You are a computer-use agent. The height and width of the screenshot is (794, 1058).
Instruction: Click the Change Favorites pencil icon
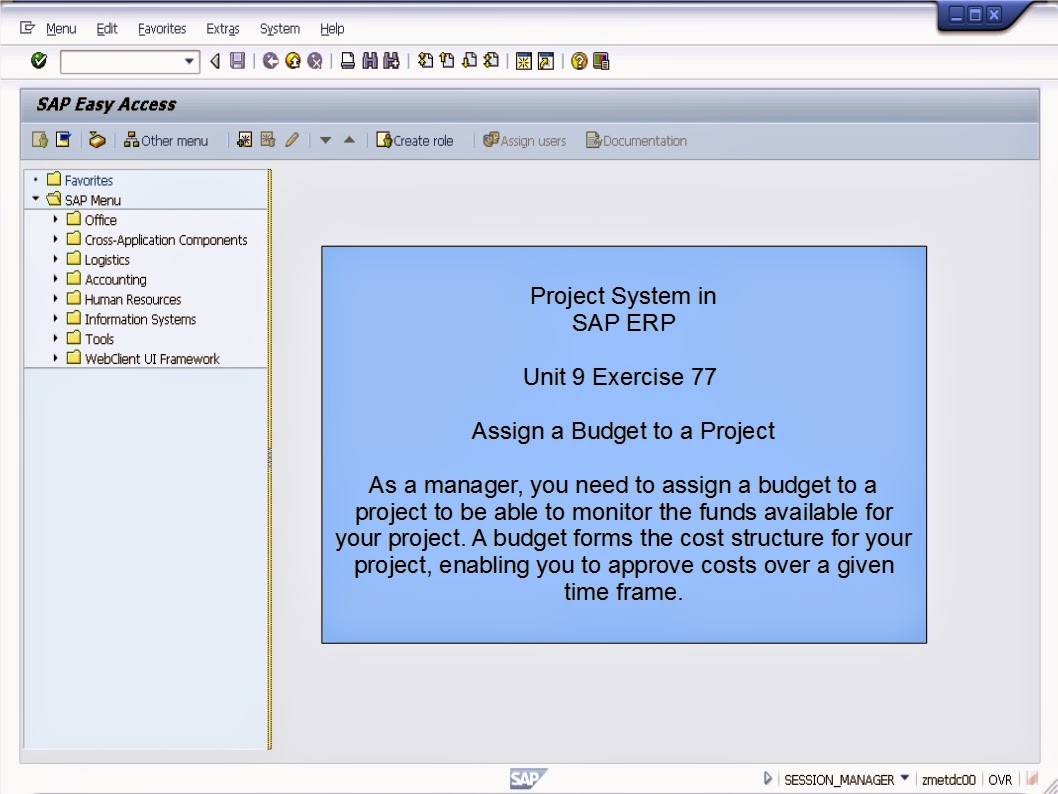coord(291,140)
